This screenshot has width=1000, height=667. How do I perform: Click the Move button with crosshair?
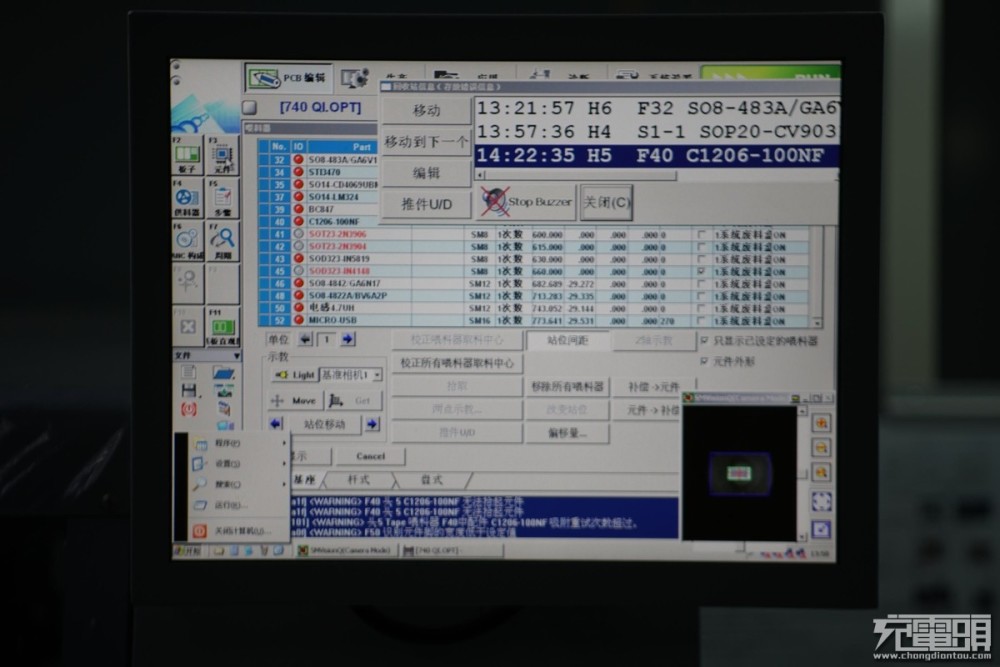(295, 400)
